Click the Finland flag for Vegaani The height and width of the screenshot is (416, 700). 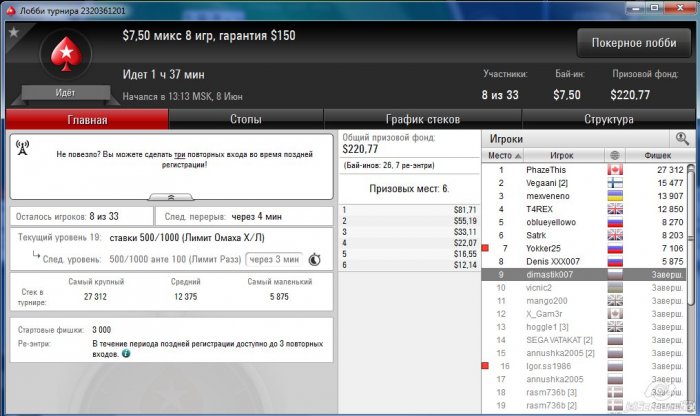pyautogui.click(x=615, y=183)
